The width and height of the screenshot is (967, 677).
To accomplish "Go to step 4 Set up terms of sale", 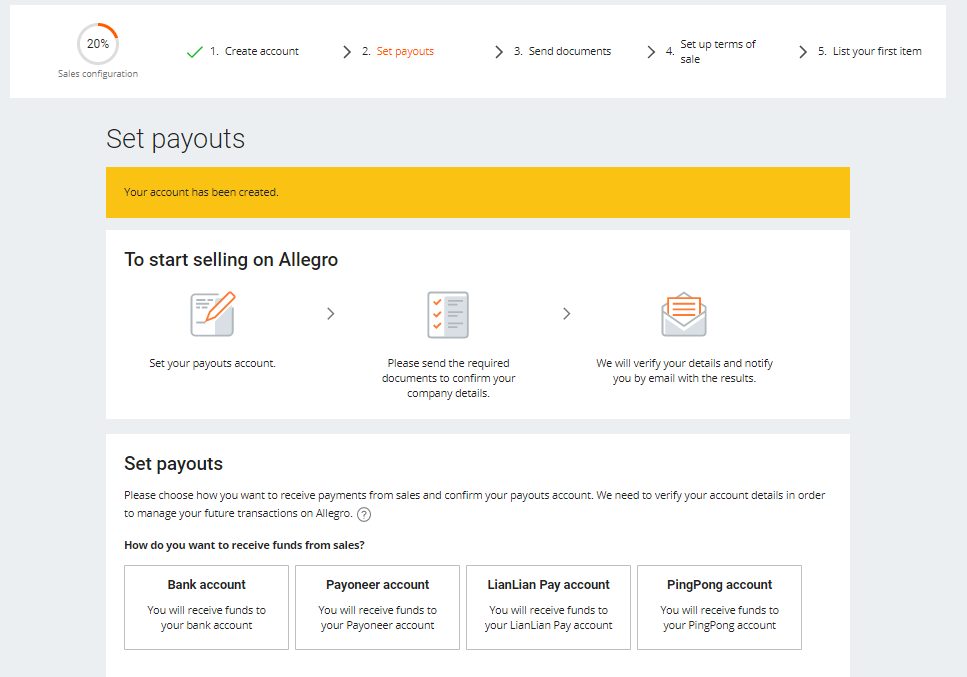I will click(717, 51).
